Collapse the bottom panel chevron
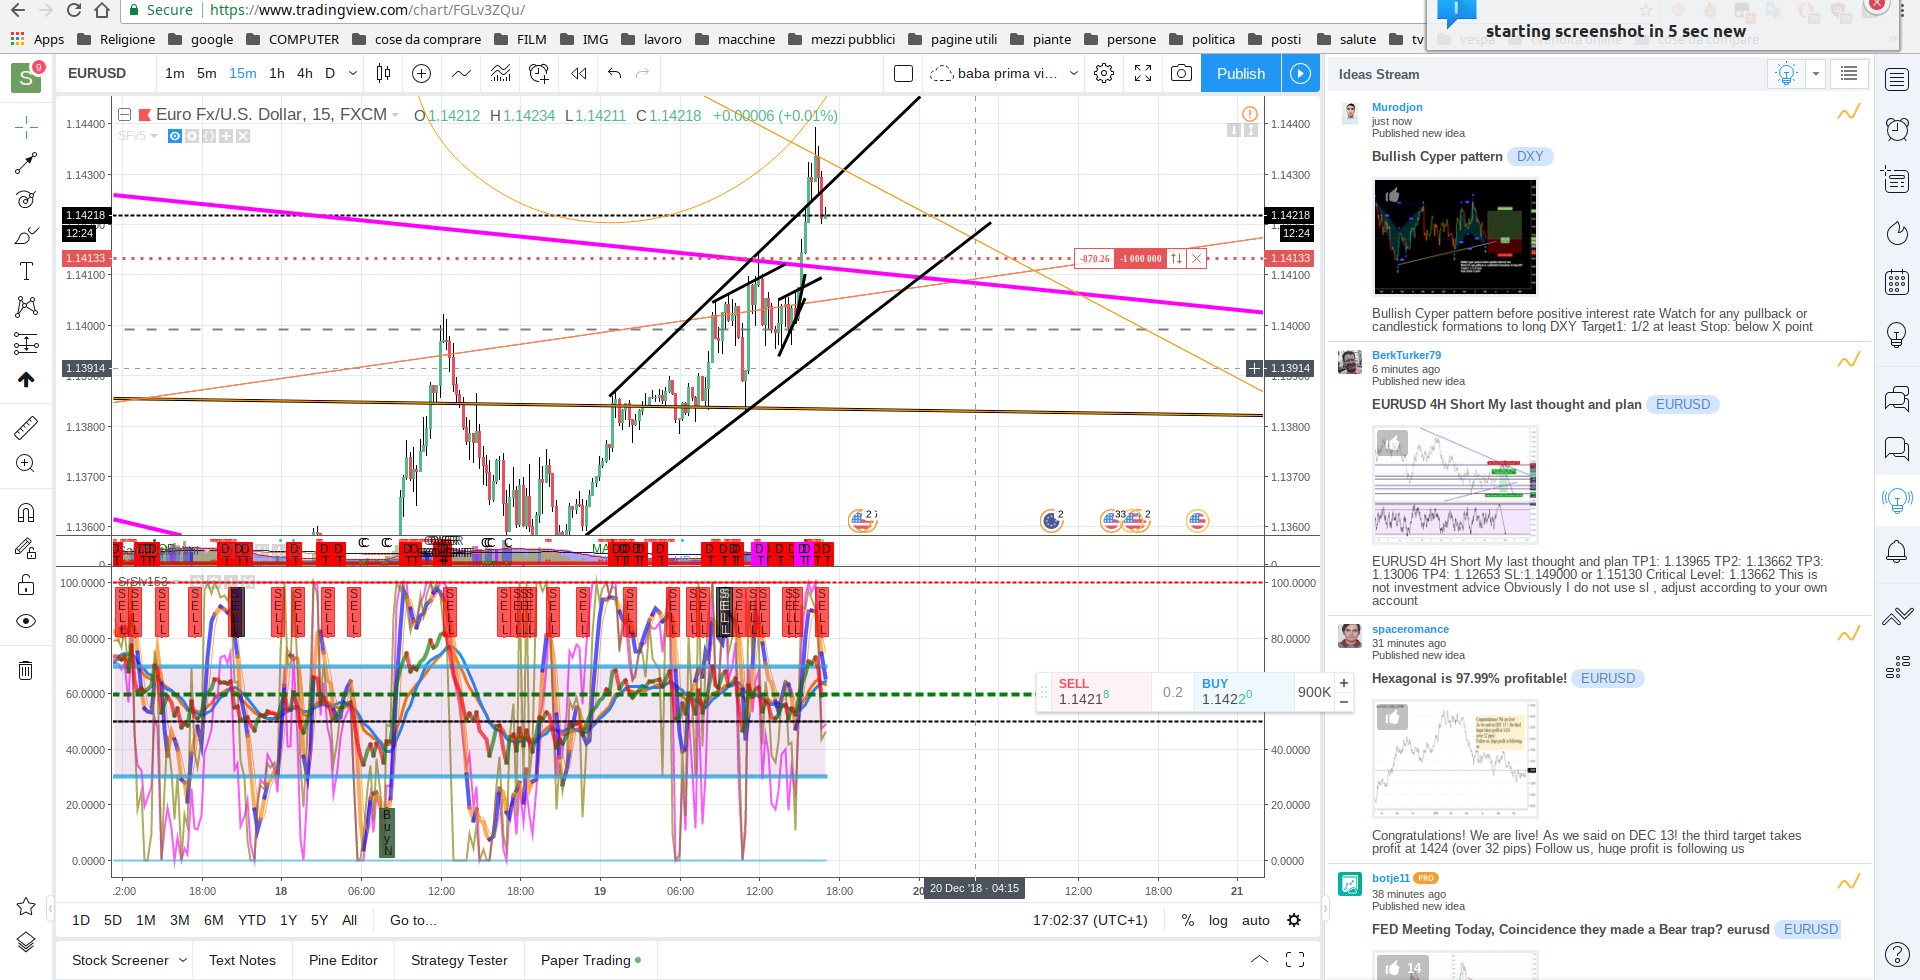The image size is (1920, 980). [1259, 959]
